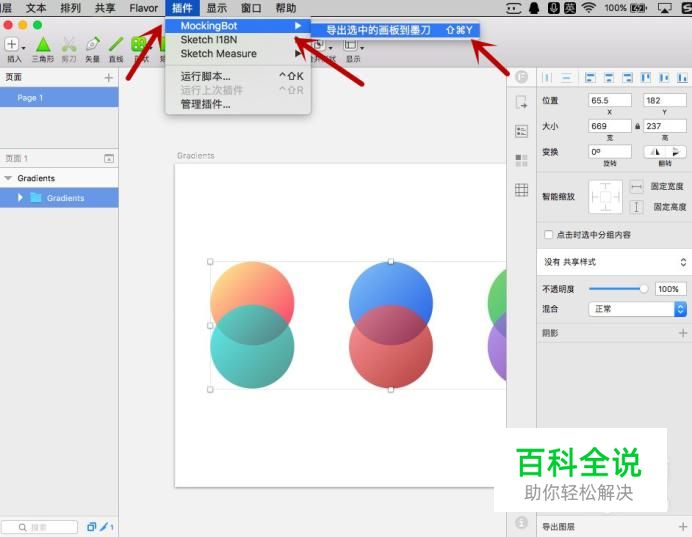Viewport: 692px width, 537px height.
Task: Click the smart resizing constraint box
Action: click(606, 197)
